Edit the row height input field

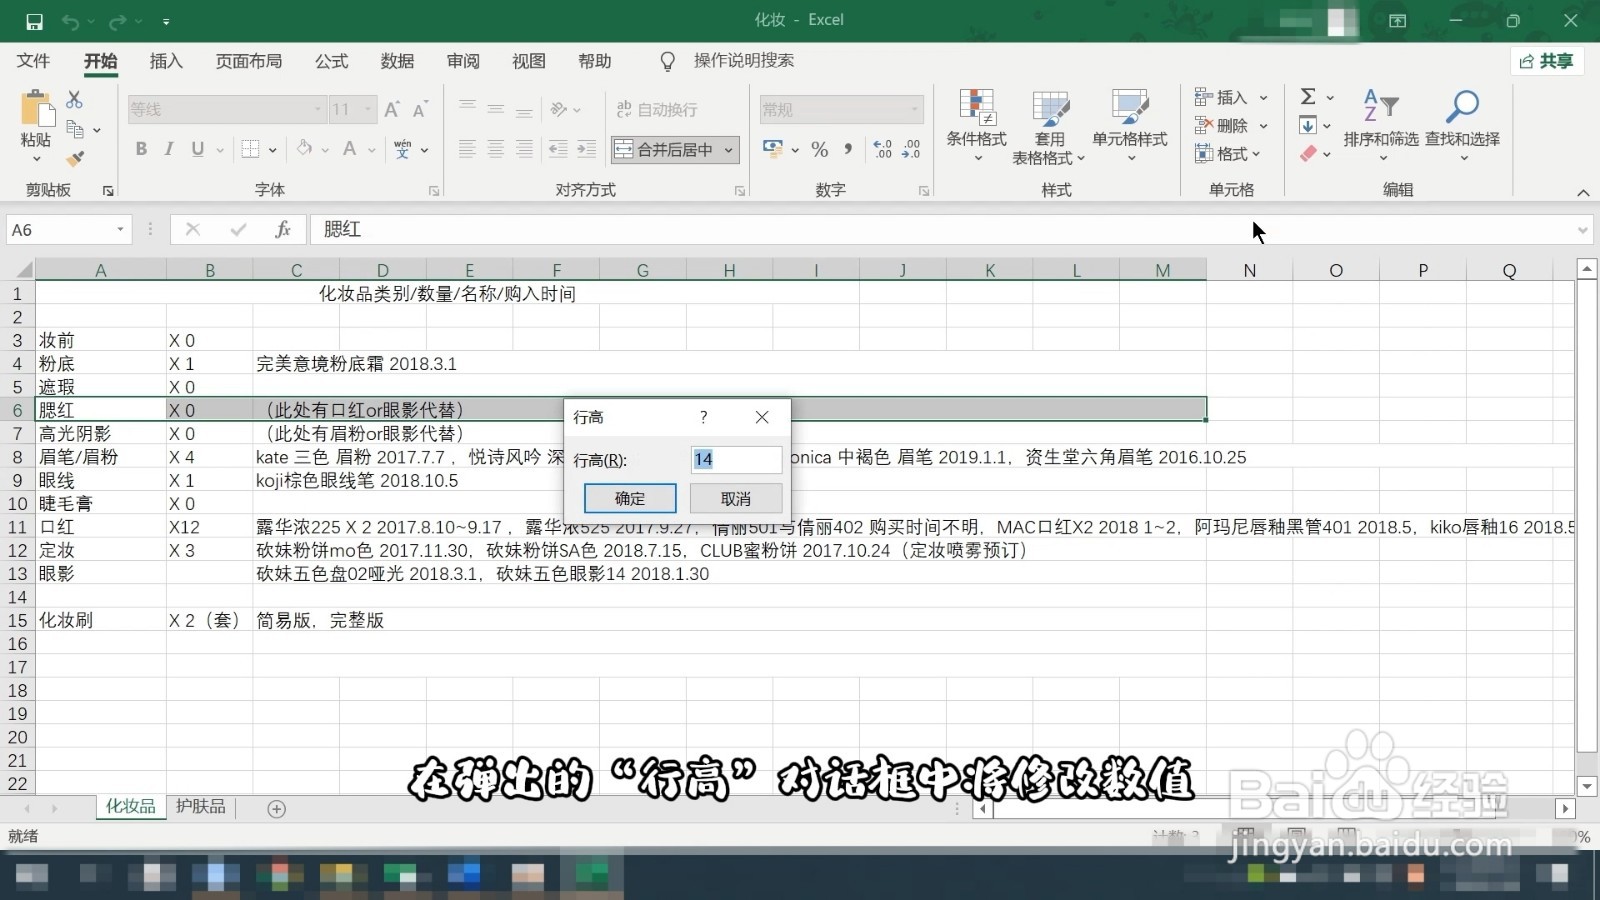tap(735, 459)
